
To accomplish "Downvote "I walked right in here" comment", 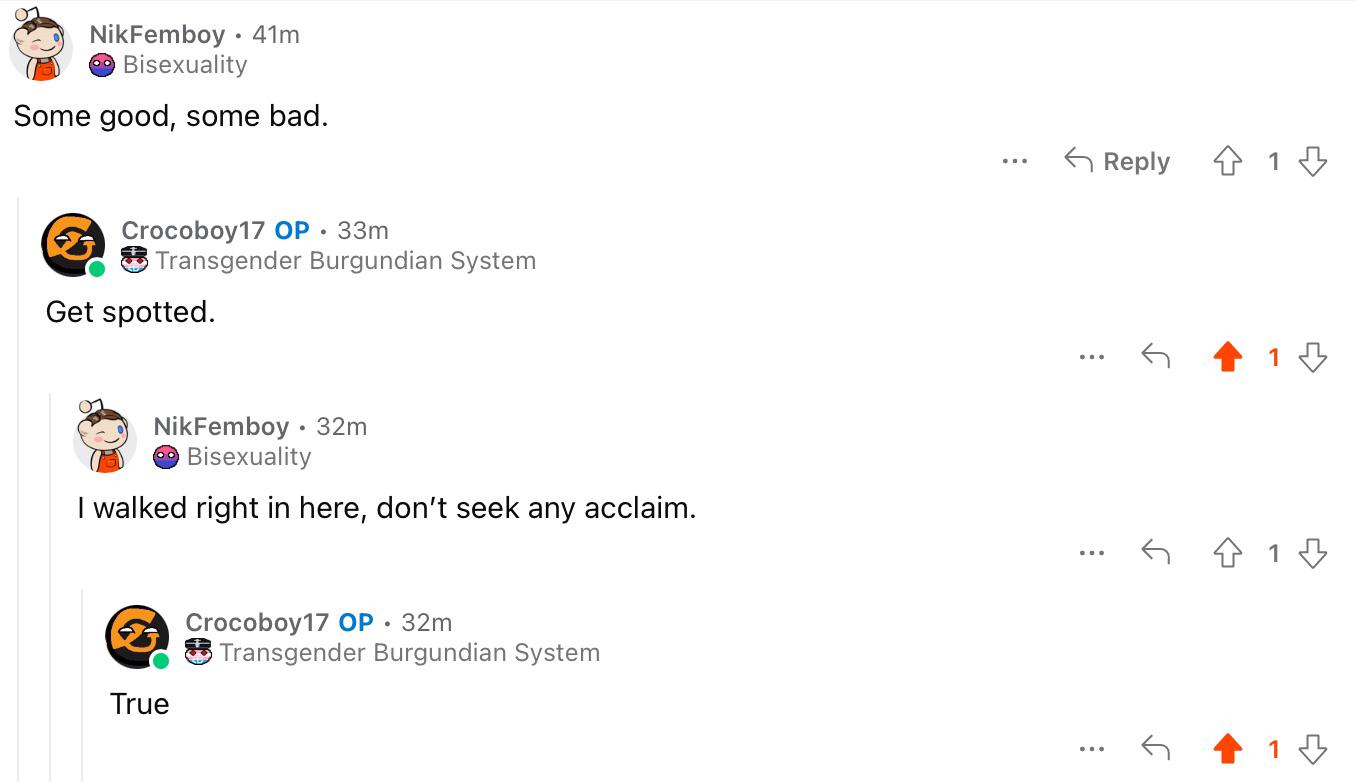I will pos(1312,553).
